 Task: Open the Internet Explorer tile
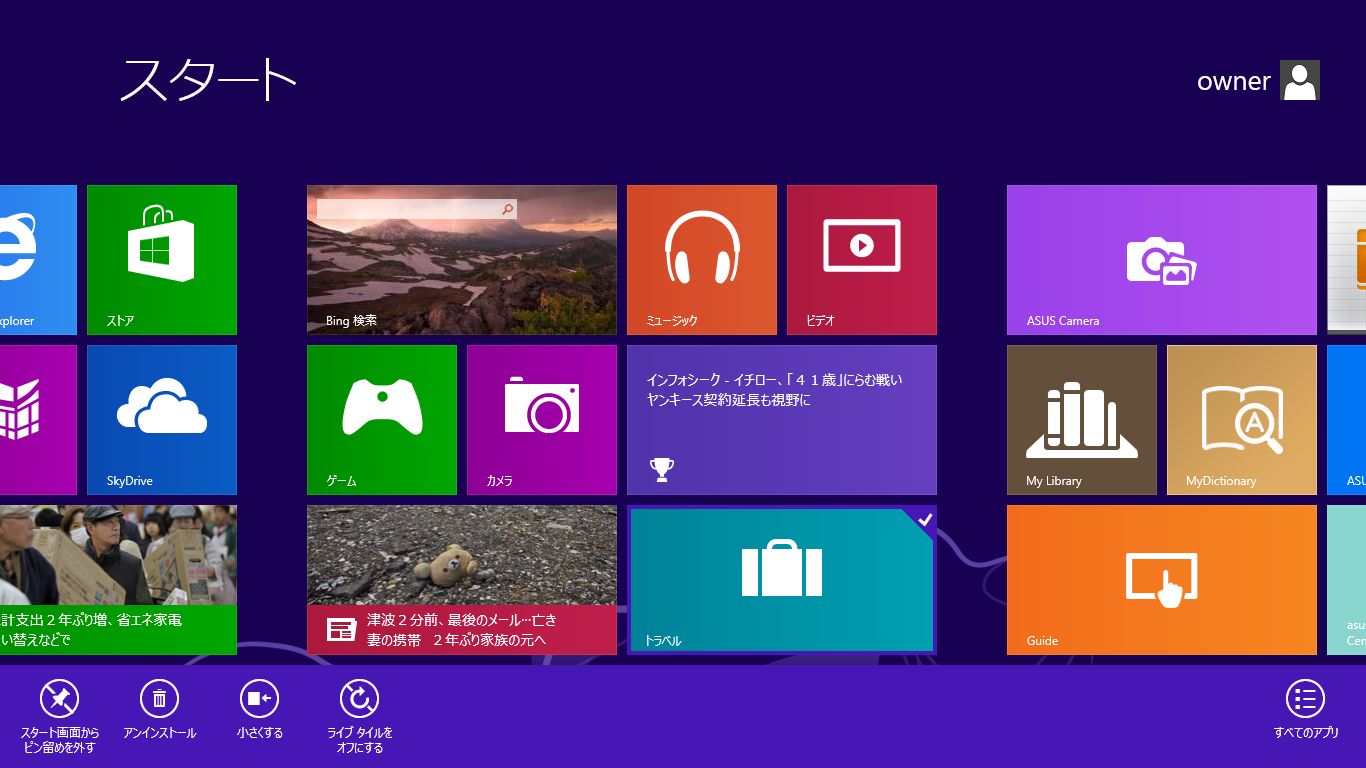[x=38, y=260]
